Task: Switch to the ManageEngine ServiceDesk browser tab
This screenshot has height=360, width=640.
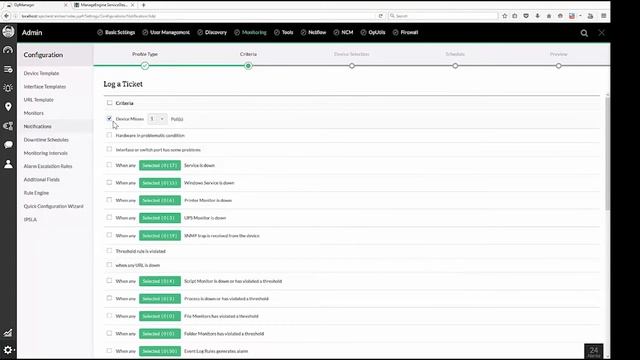Action: (104, 5)
